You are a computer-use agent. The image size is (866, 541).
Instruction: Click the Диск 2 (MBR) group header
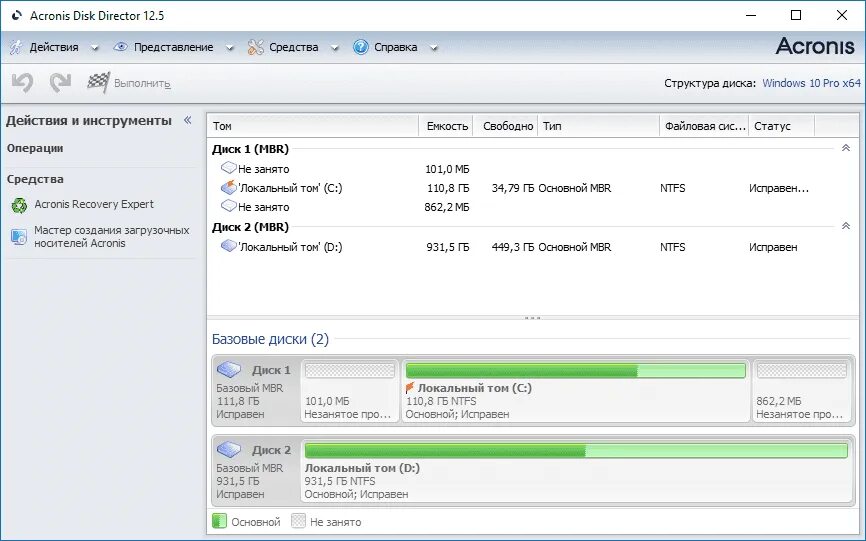click(250, 227)
